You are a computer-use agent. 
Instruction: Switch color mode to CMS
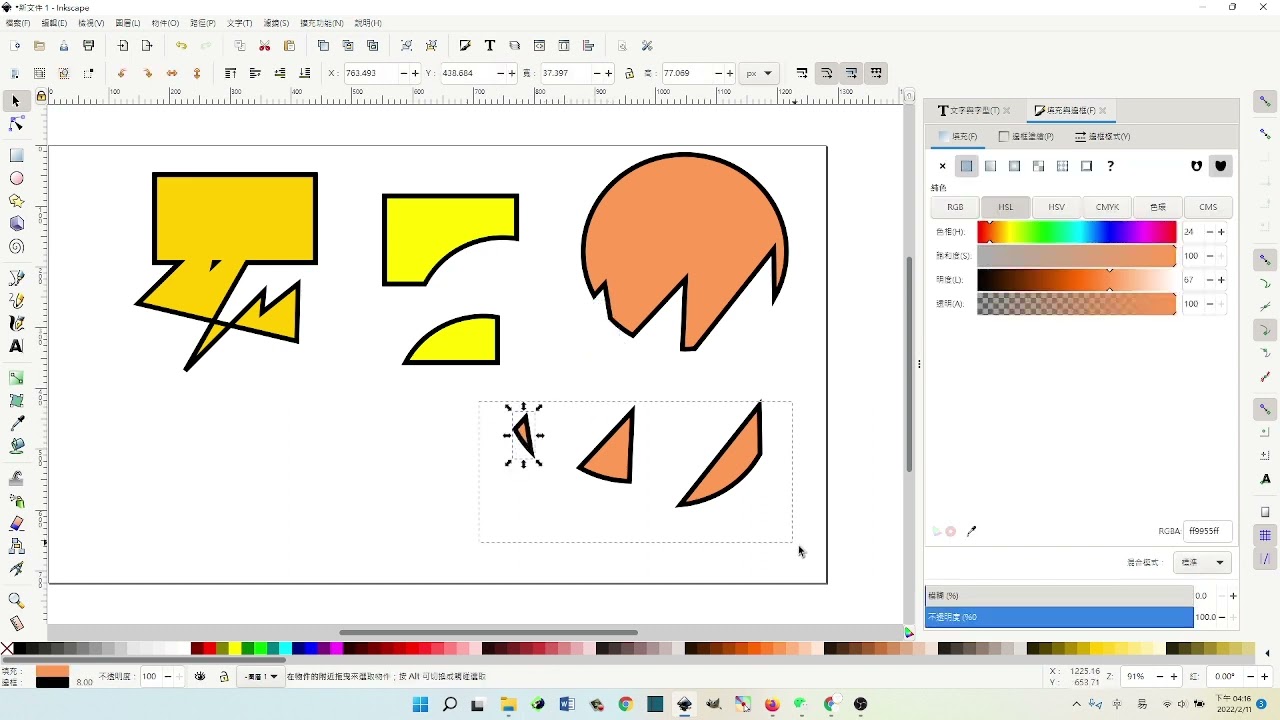[1208, 207]
